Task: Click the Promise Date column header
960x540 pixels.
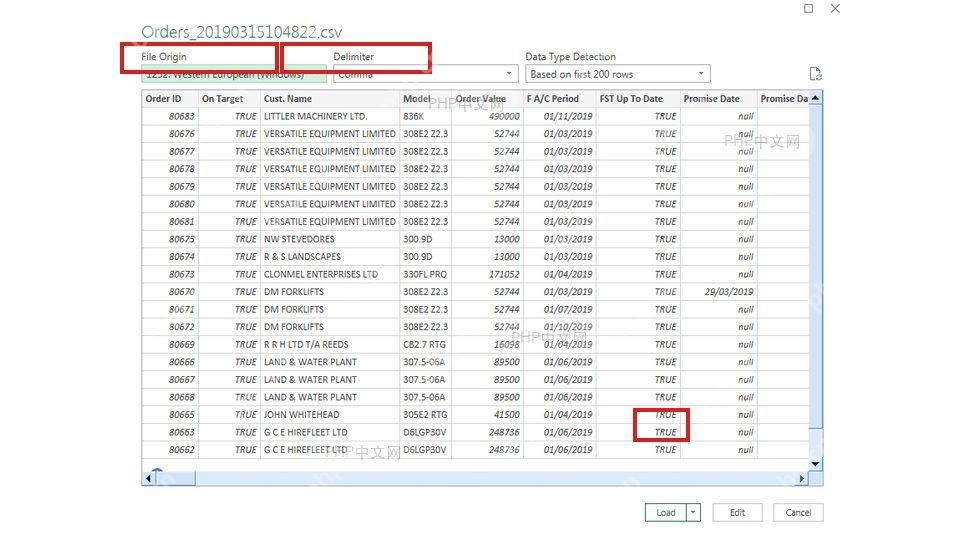Action: [718, 99]
